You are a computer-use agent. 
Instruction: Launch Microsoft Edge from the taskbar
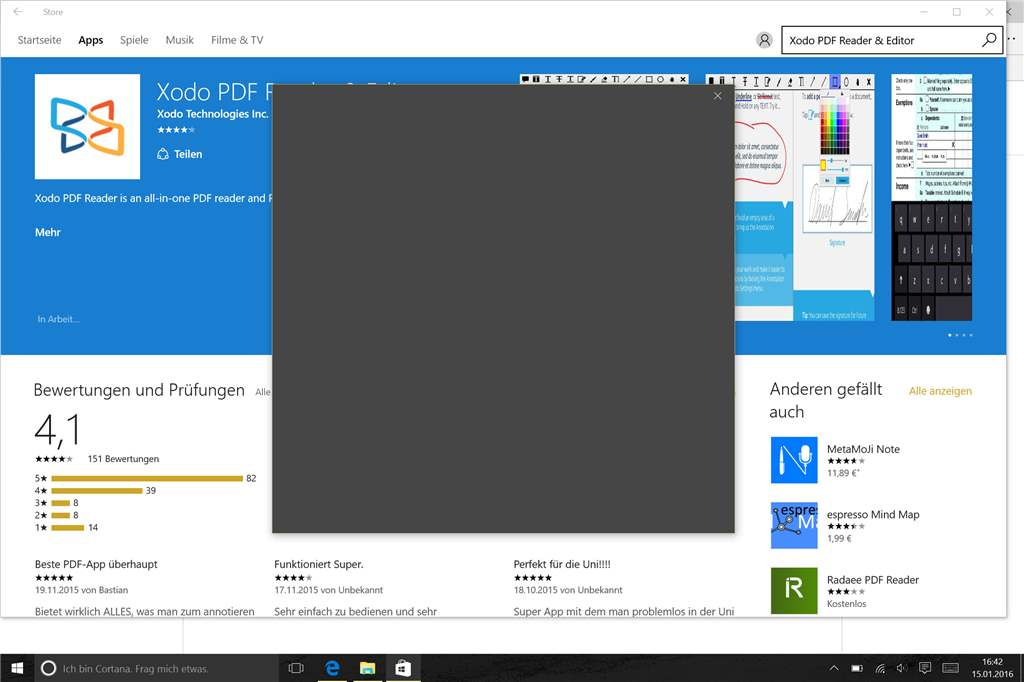pyautogui.click(x=332, y=668)
